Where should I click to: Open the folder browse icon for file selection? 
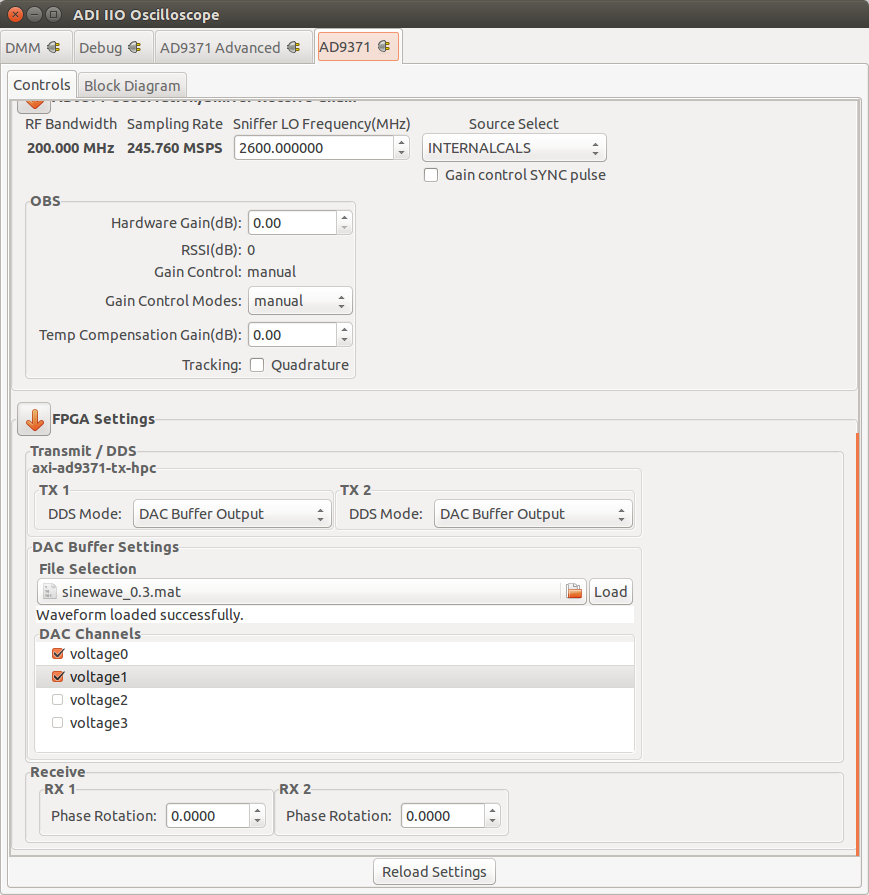tap(574, 591)
